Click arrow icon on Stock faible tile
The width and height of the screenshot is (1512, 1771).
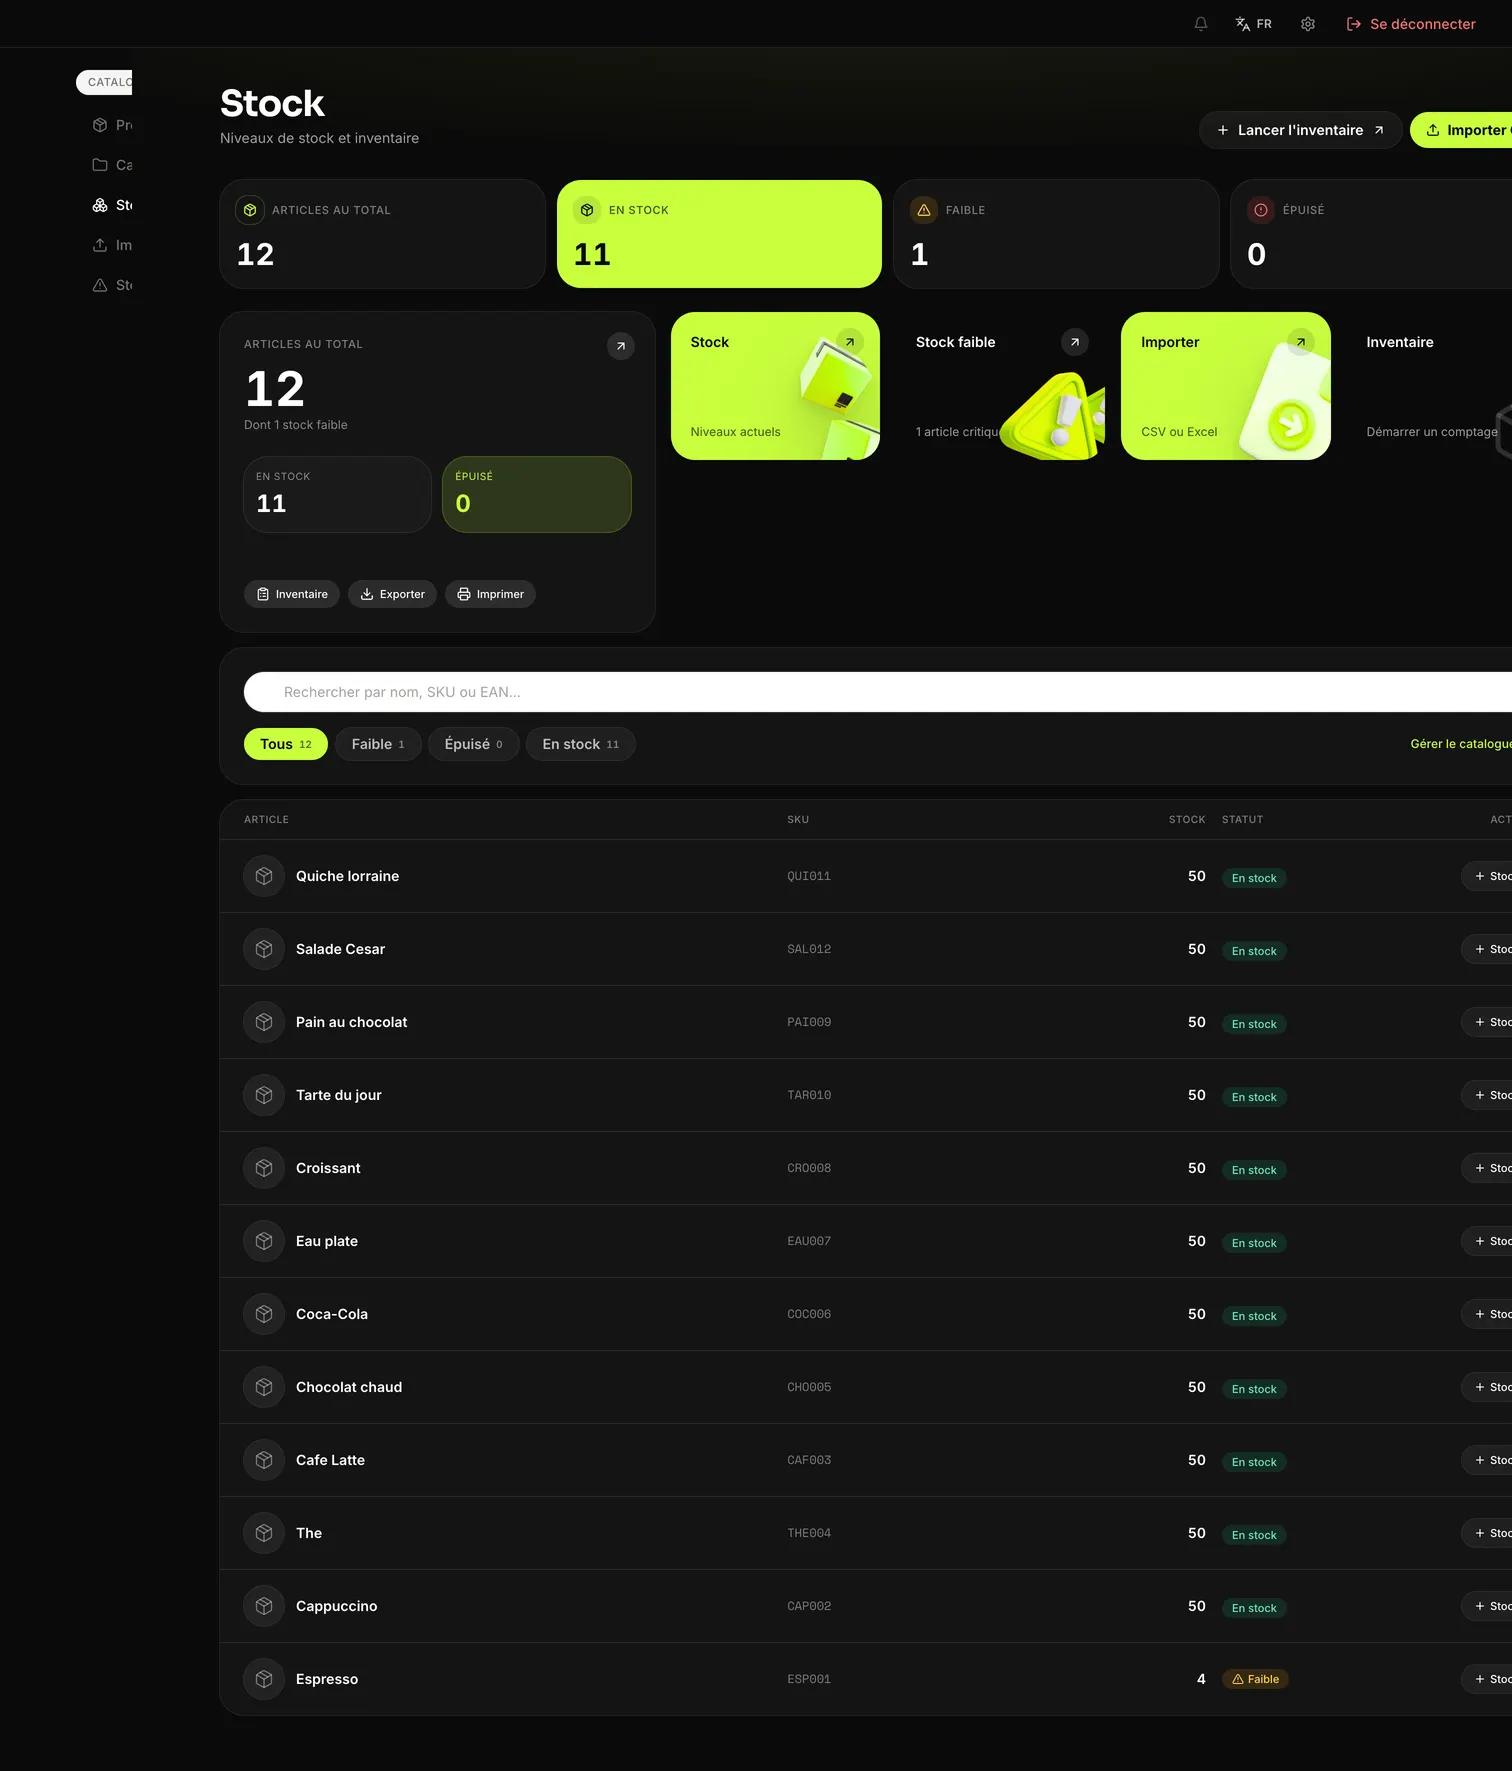[x=1075, y=342]
